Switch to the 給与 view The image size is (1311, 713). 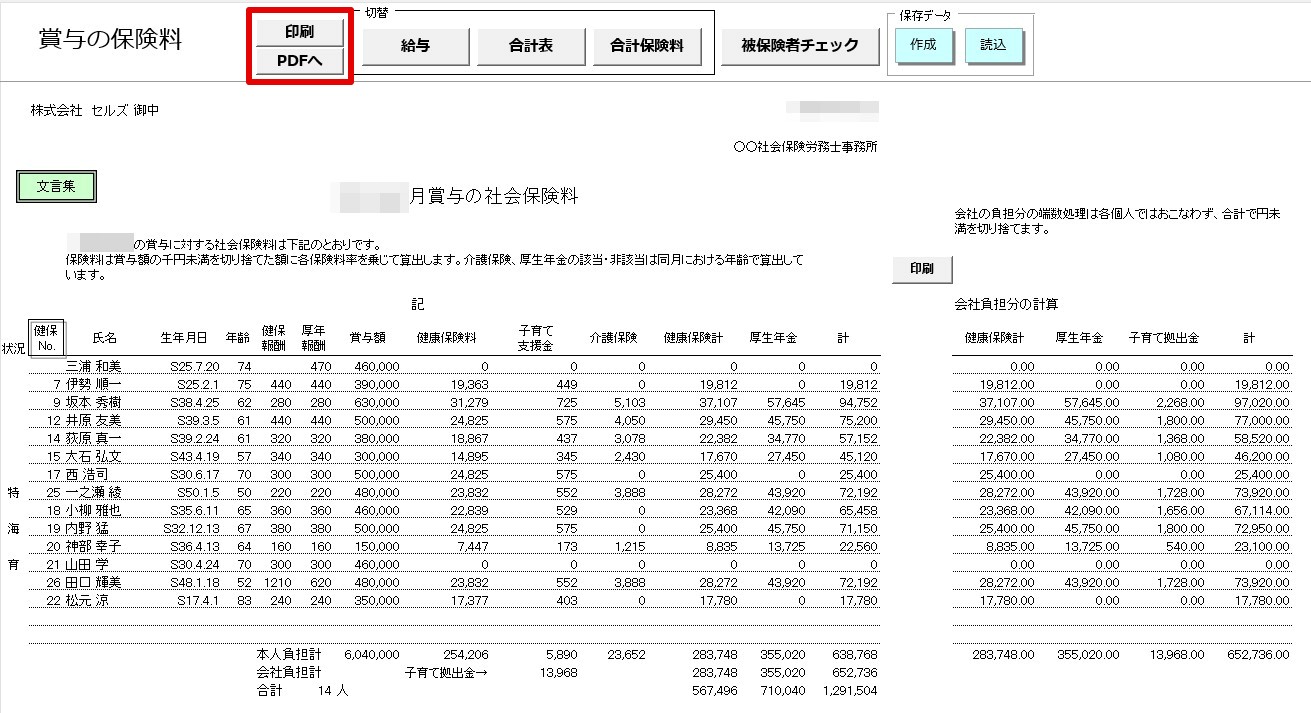point(415,46)
